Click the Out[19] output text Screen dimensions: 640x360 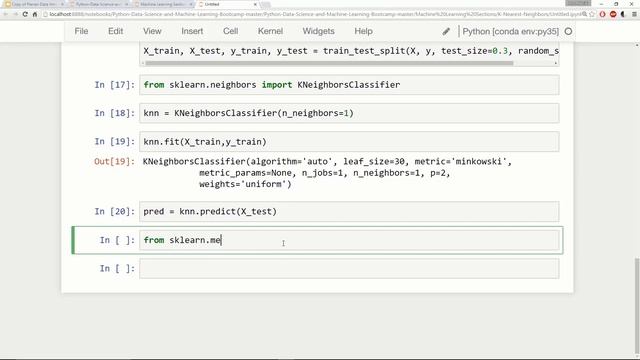pyautogui.click(x=327, y=173)
